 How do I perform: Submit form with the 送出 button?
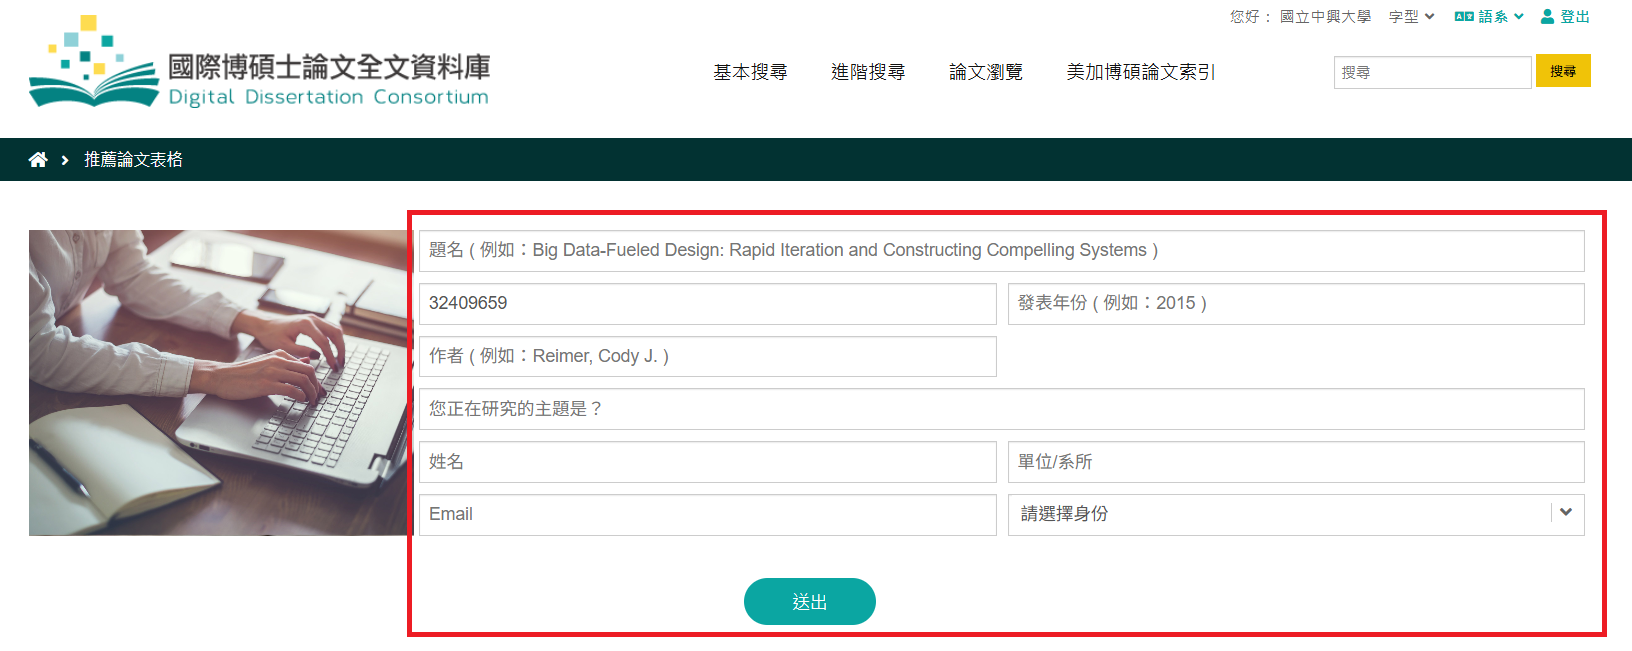tap(809, 602)
